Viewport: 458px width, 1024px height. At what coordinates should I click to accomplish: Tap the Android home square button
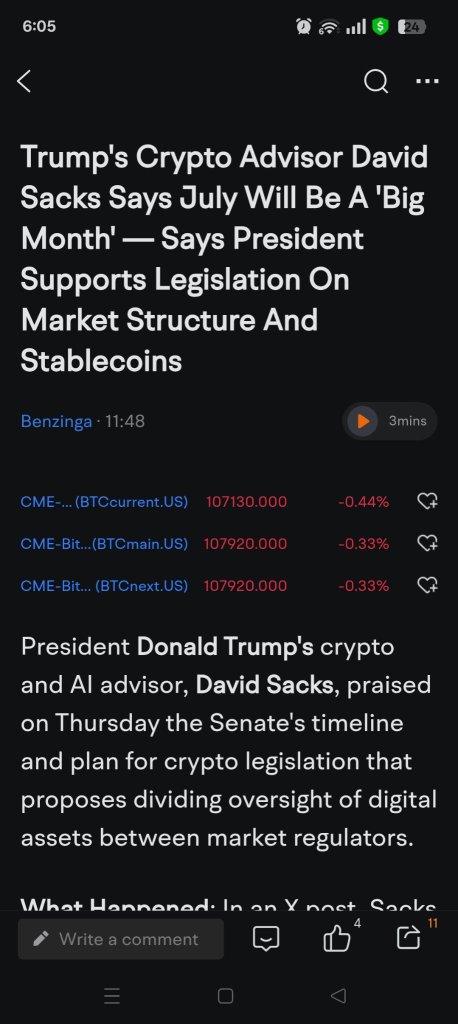(x=225, y=996)
